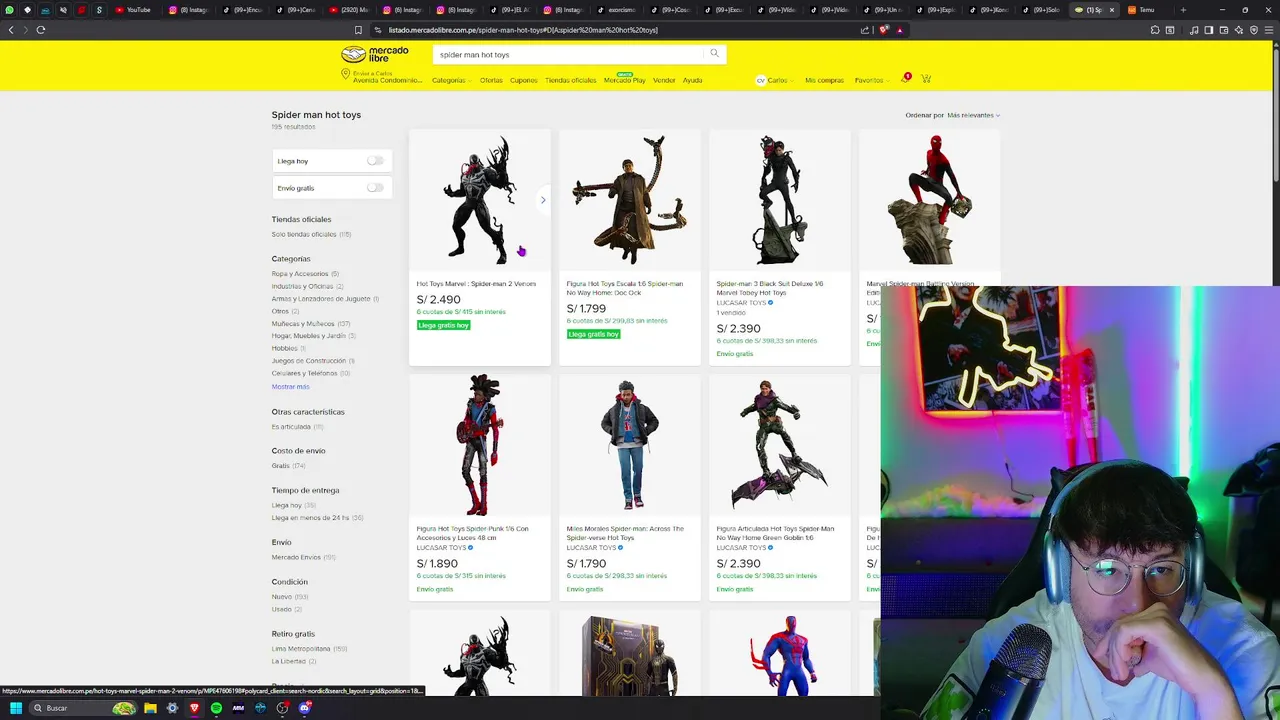Open Spotify from taskbar

[x=216, y=708]
